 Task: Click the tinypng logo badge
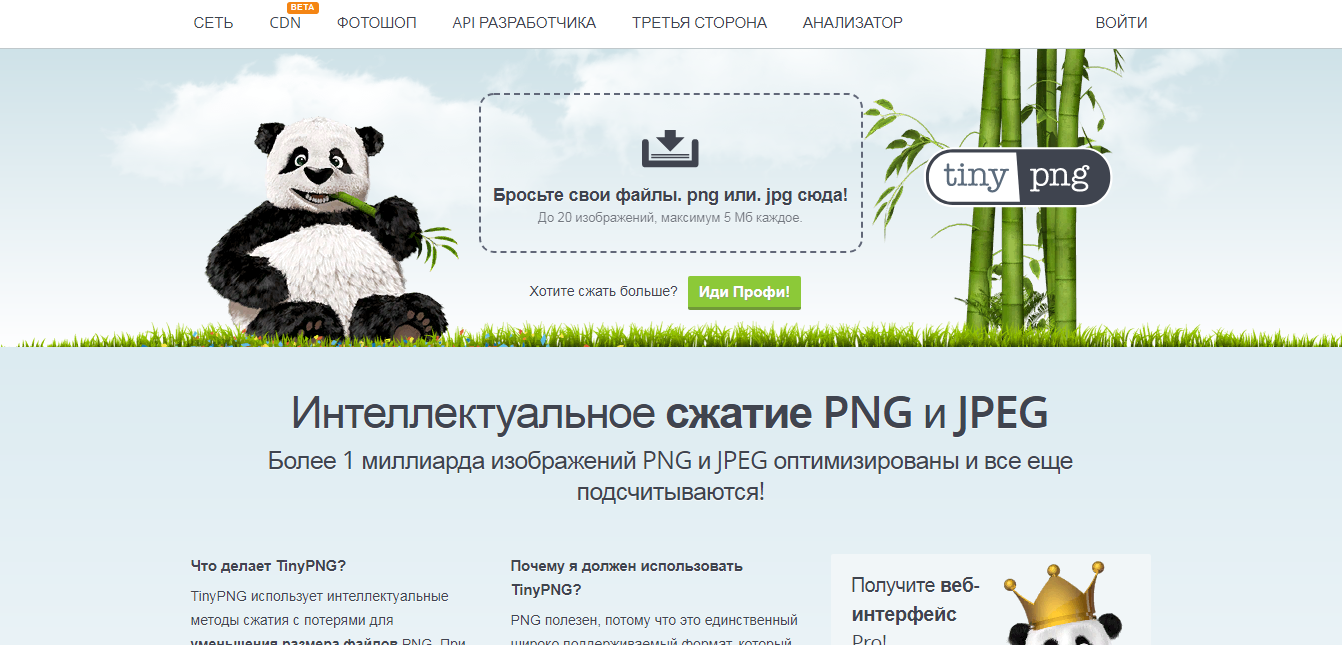click(1018, 178)
